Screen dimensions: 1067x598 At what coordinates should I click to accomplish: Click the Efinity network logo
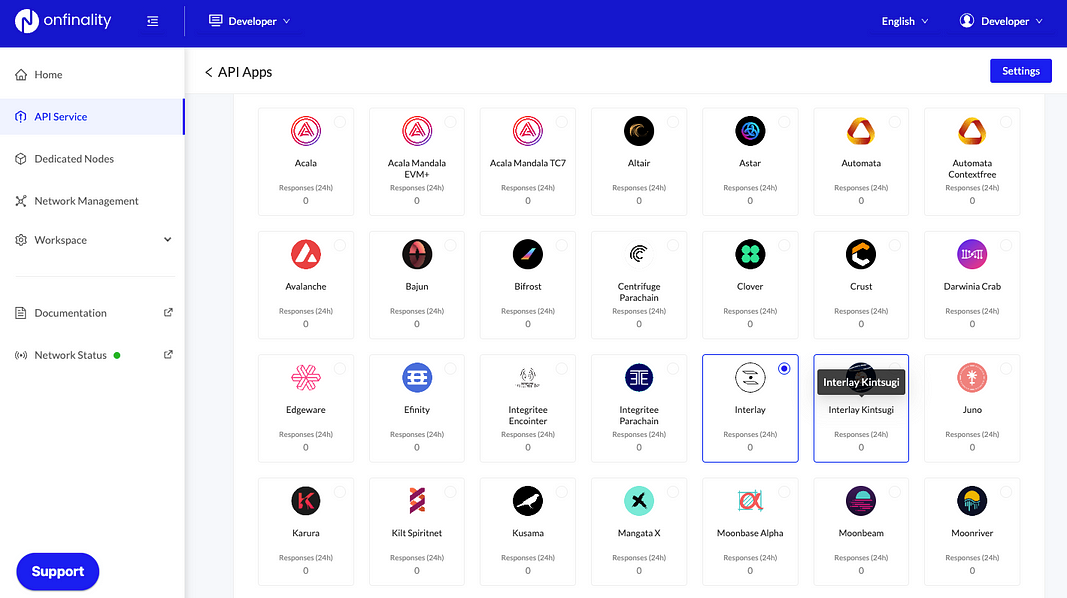click(417, 378)
